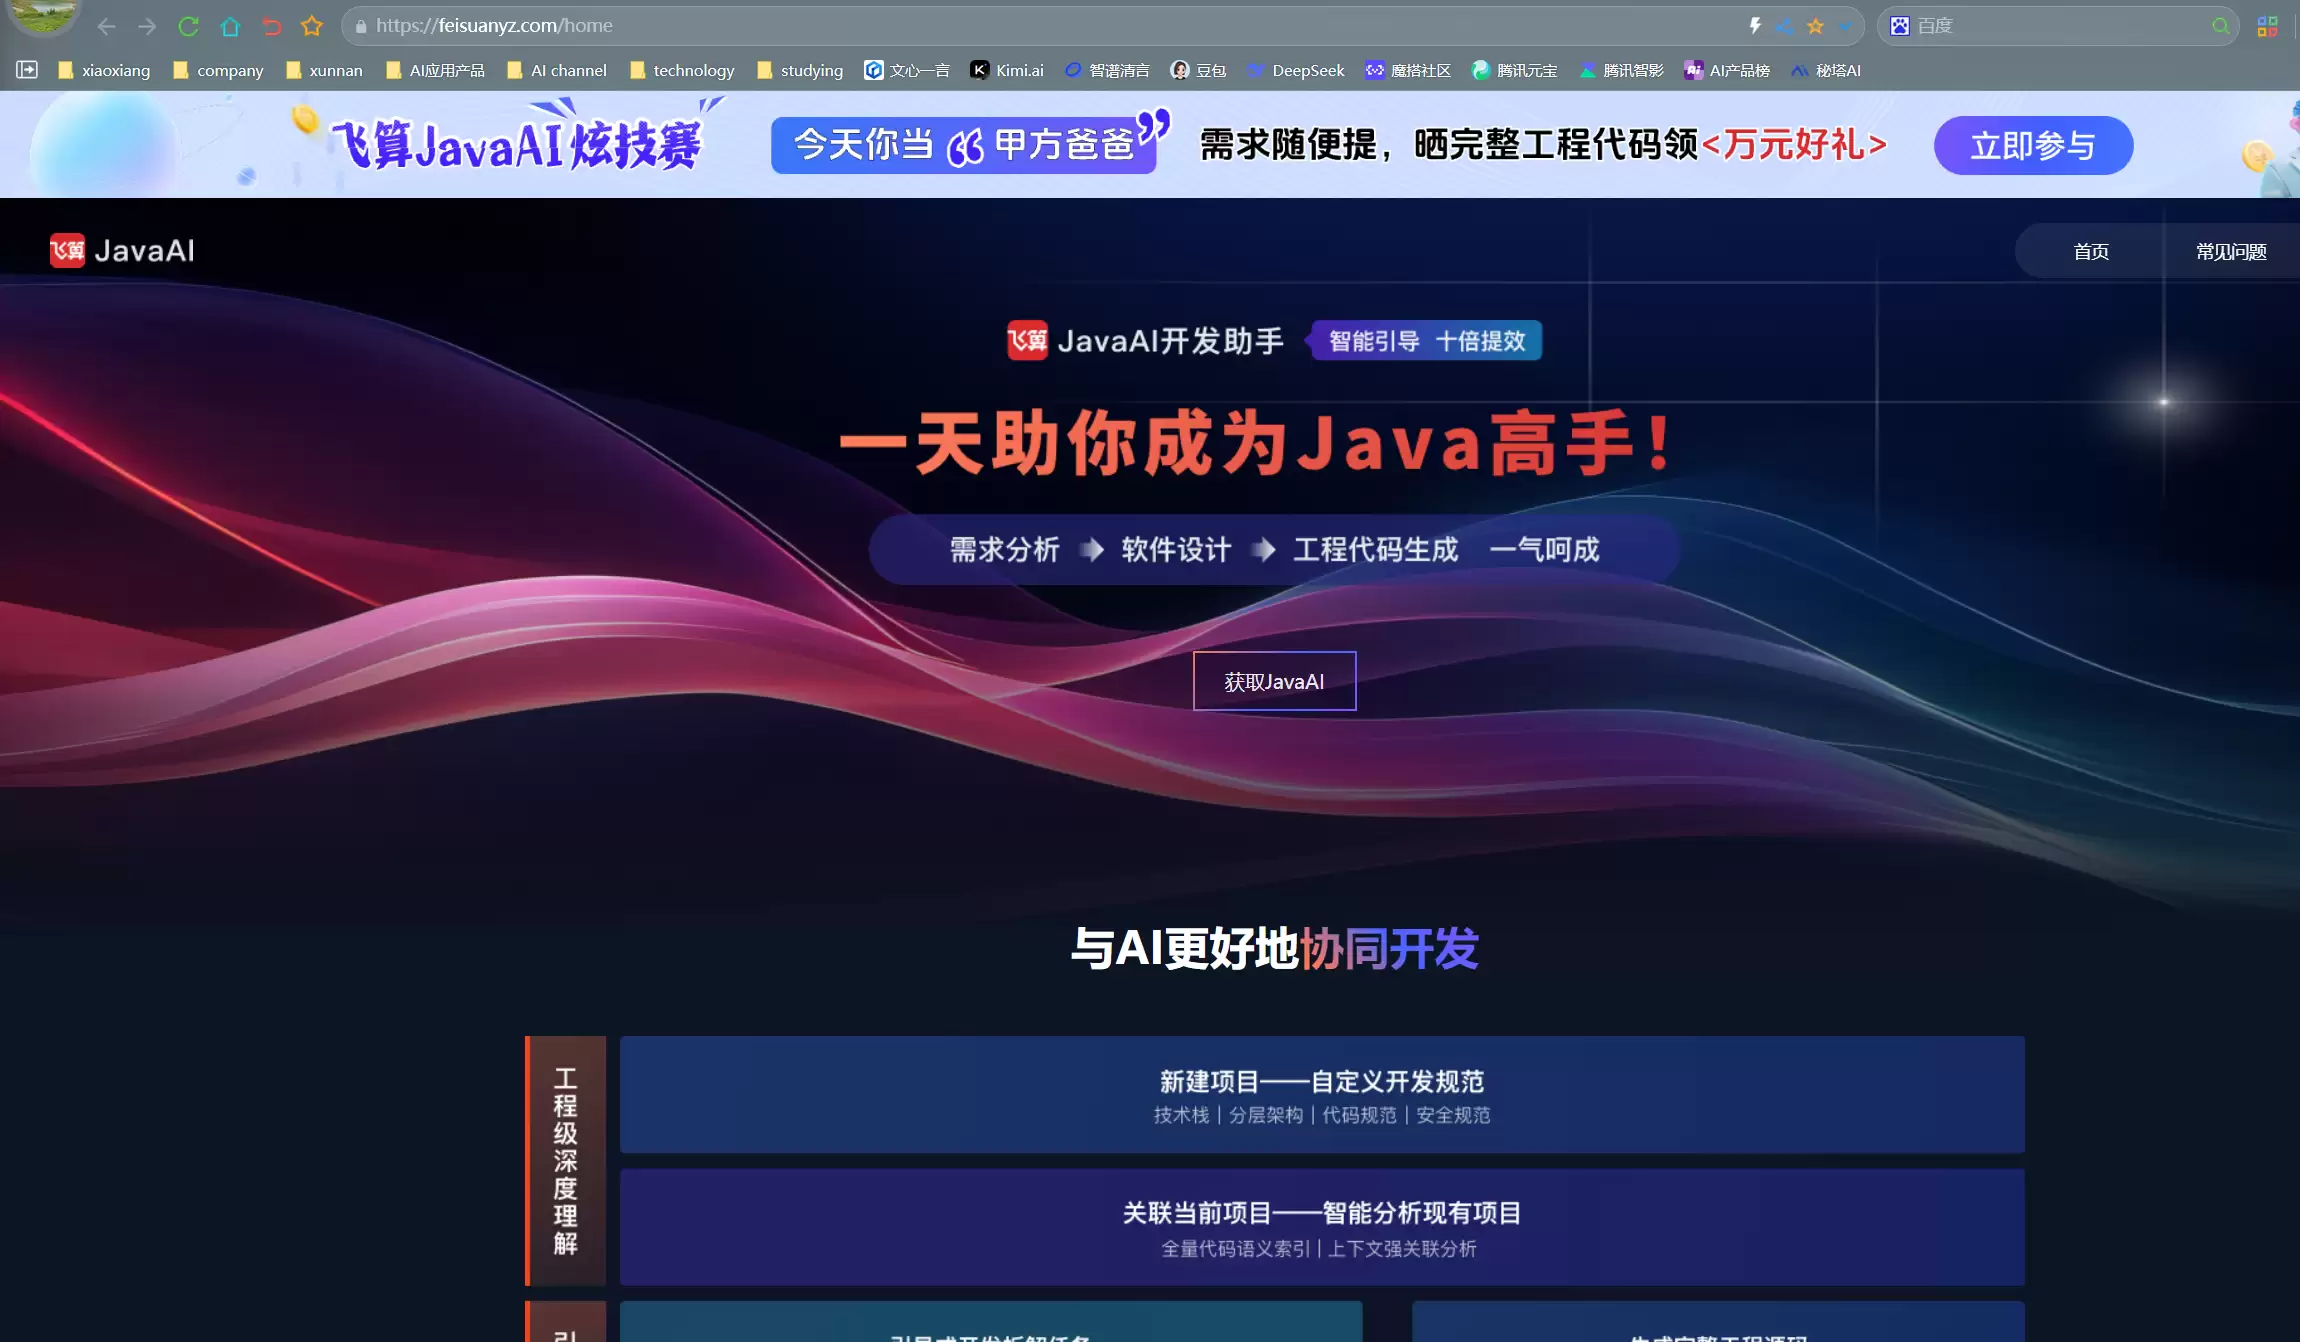Focus the 百度 search input box
This screenshot has height=1342, width=2300.
pos(2060,26)
